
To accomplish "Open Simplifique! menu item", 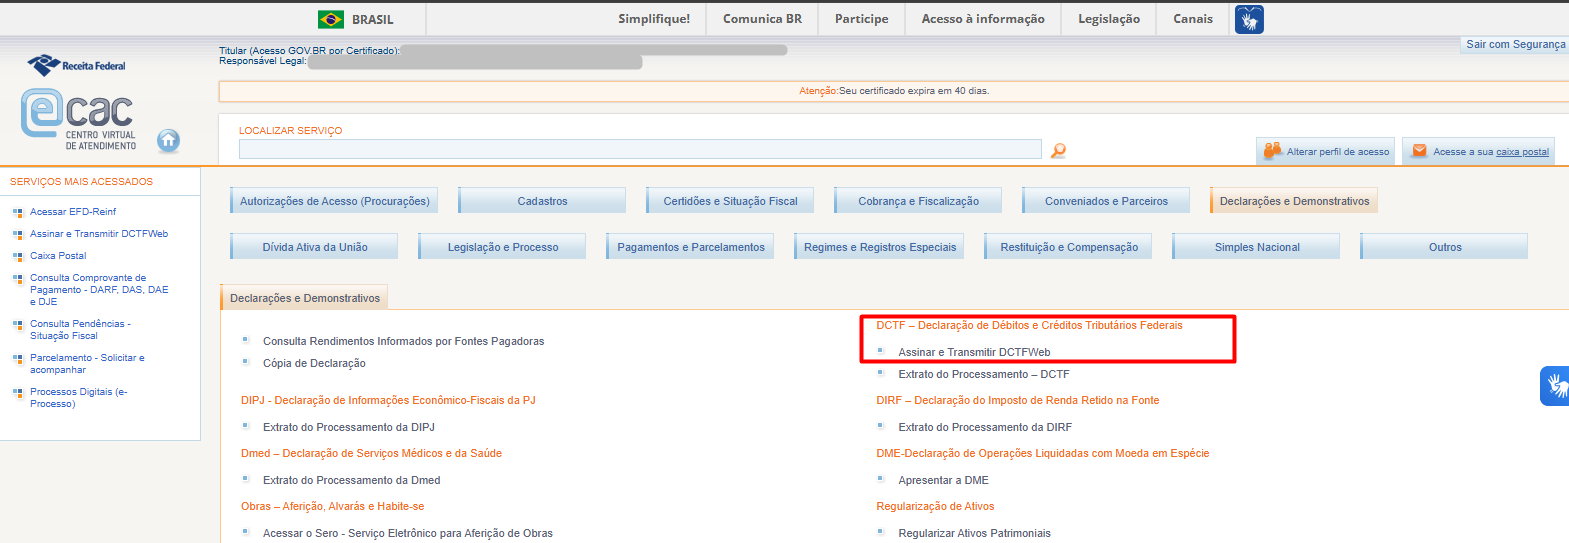I will pos(654,19).
